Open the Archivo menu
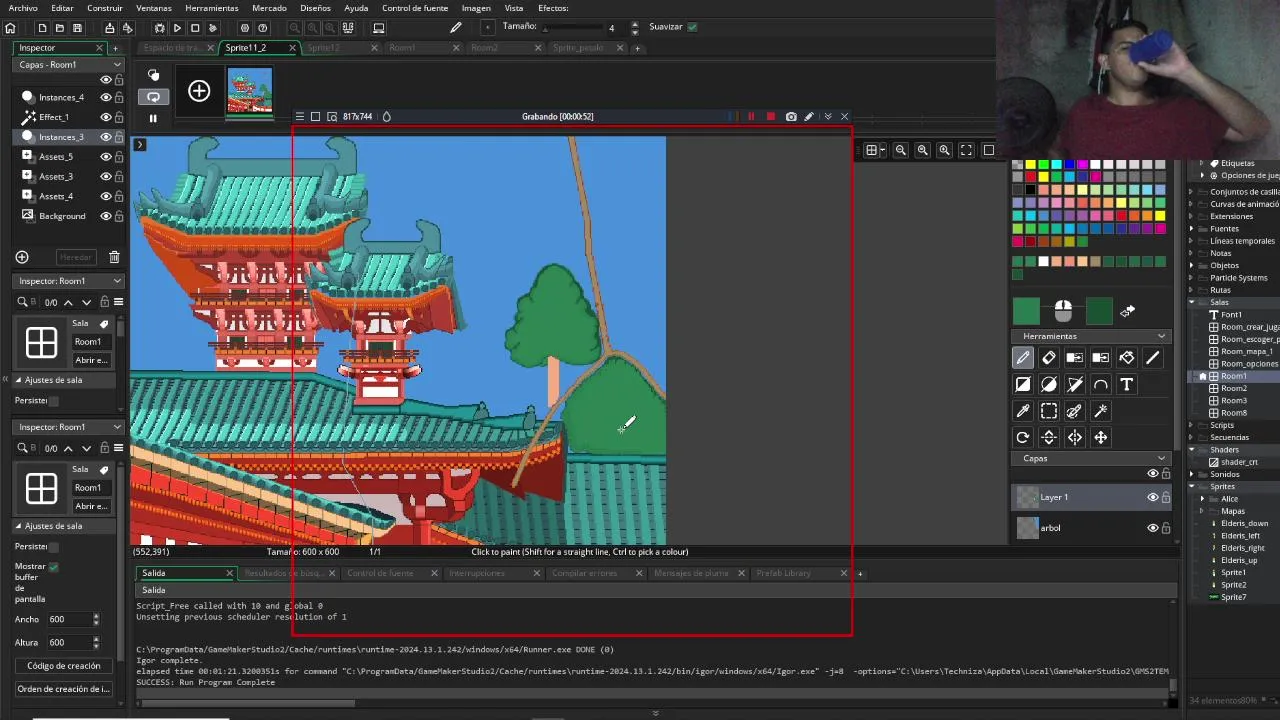 [23, 8]
